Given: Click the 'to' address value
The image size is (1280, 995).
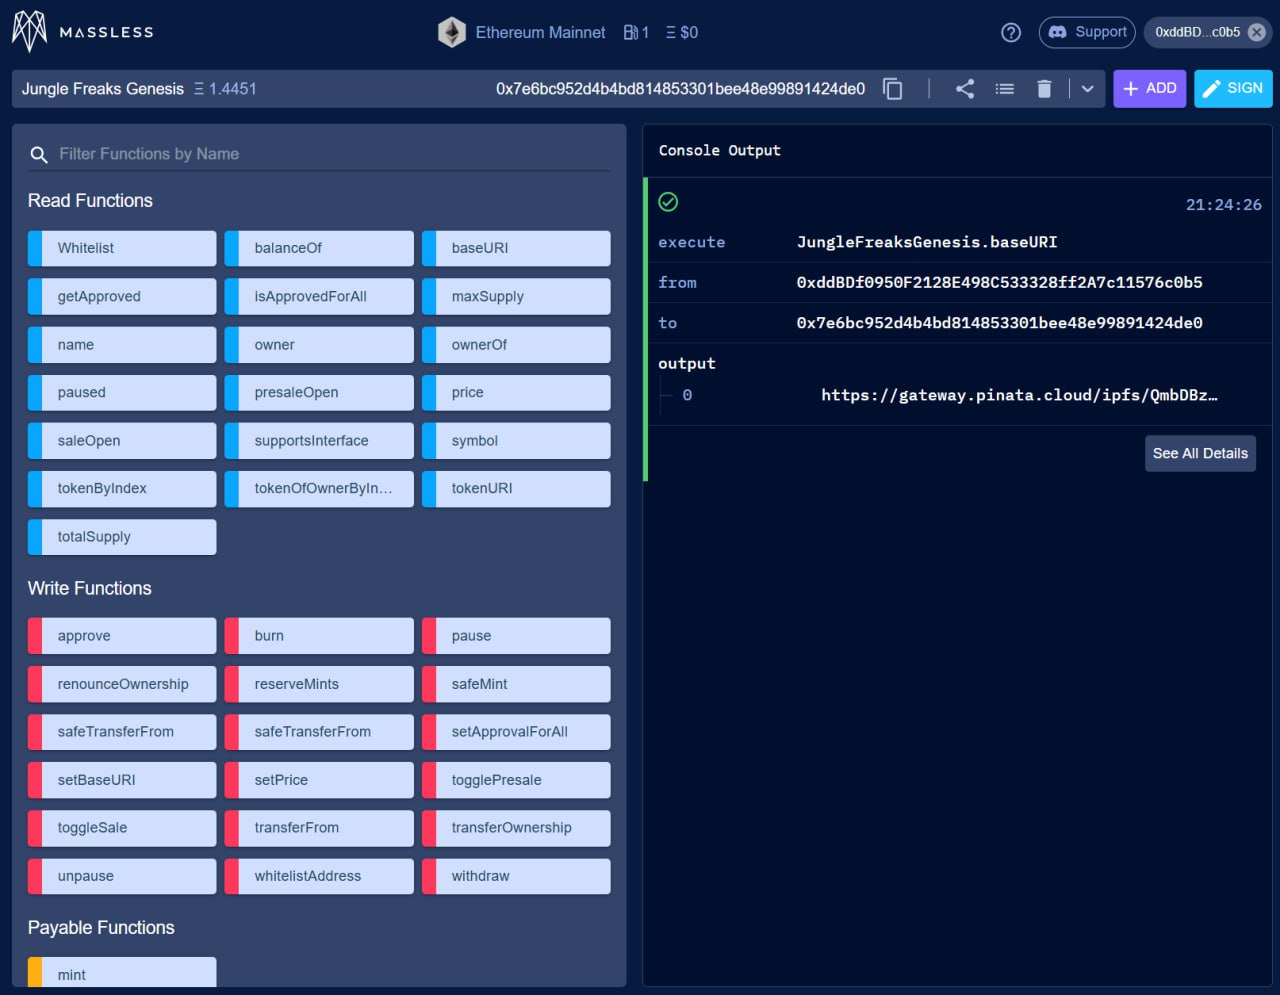Looking at the screenshot, I should tap(999, 323).
